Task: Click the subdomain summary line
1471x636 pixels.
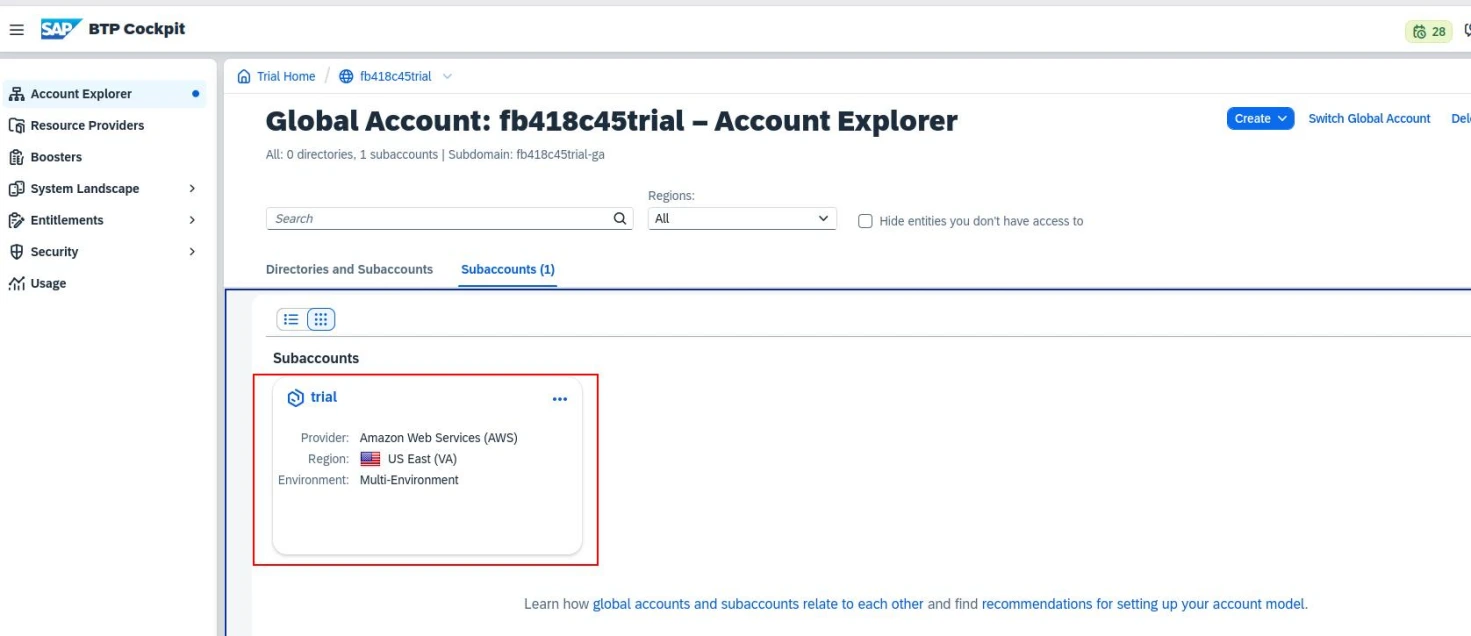Action: [435, 155]
